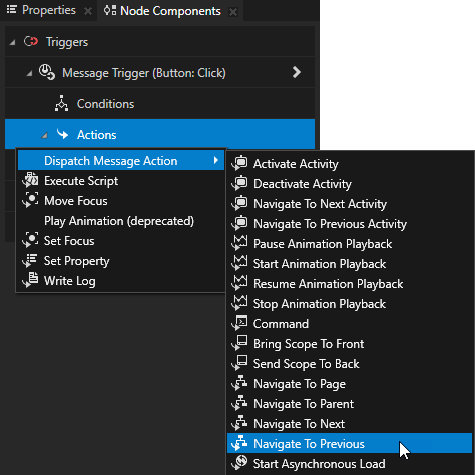Select the Command action
The image size is (475, 475).
tap(349, 324)
